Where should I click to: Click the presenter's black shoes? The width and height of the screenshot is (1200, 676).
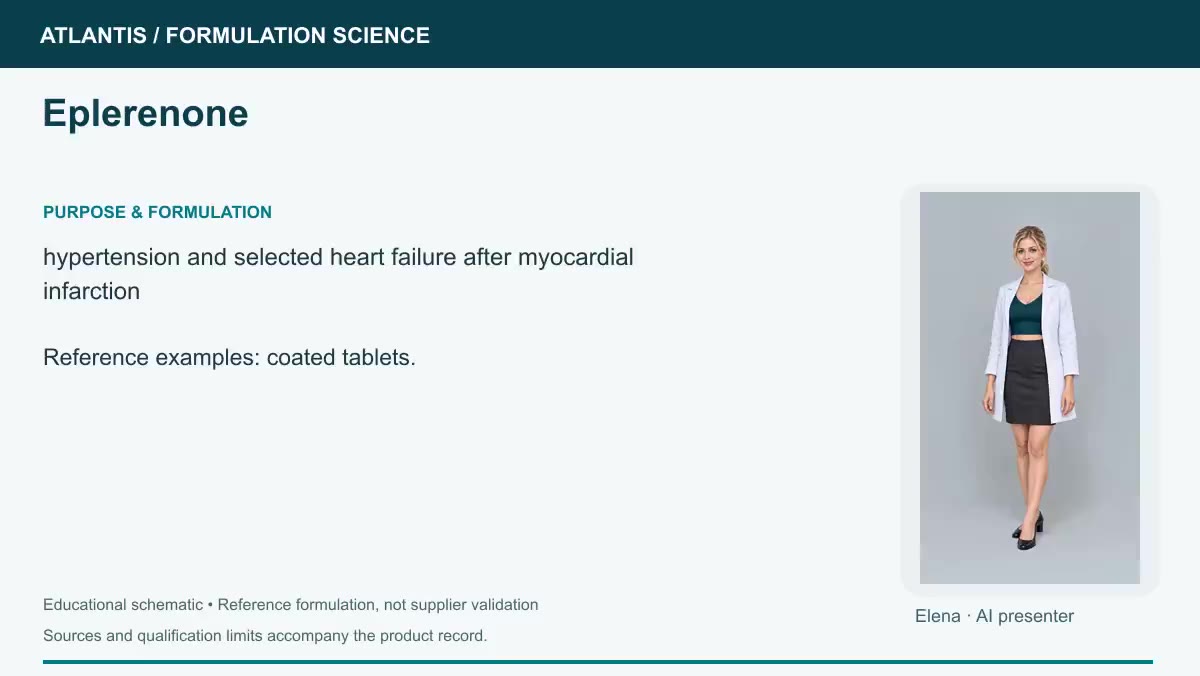point(1028,531)
